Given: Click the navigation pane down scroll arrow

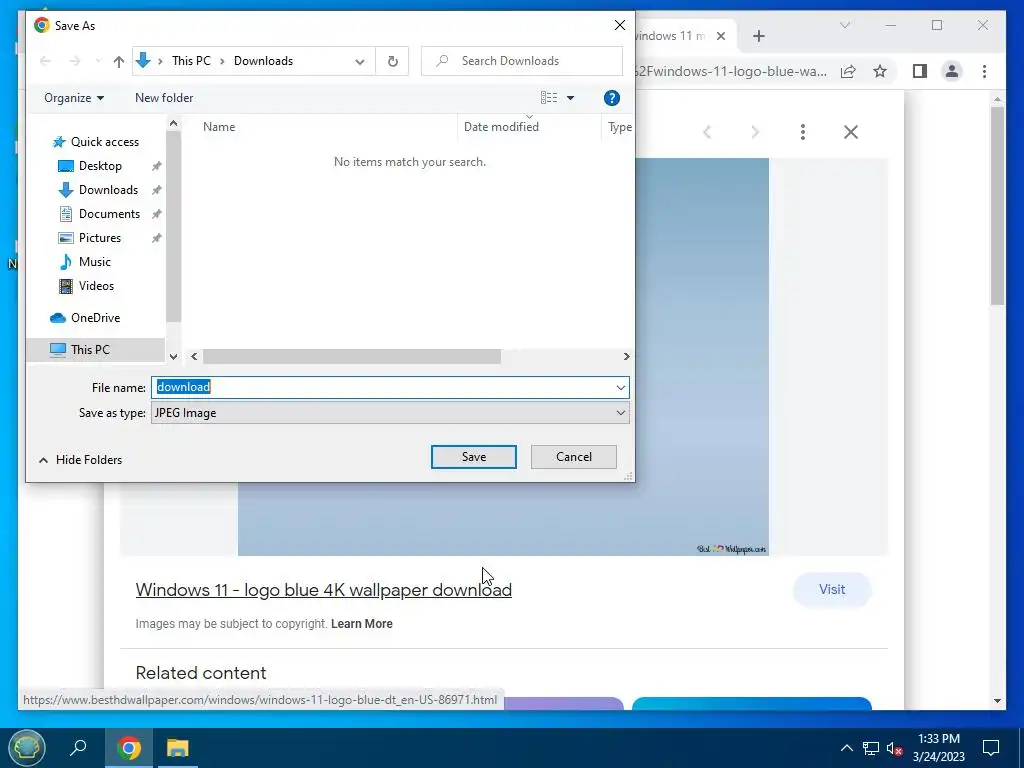Looking at the screenshot, I should tap(173, 357).
